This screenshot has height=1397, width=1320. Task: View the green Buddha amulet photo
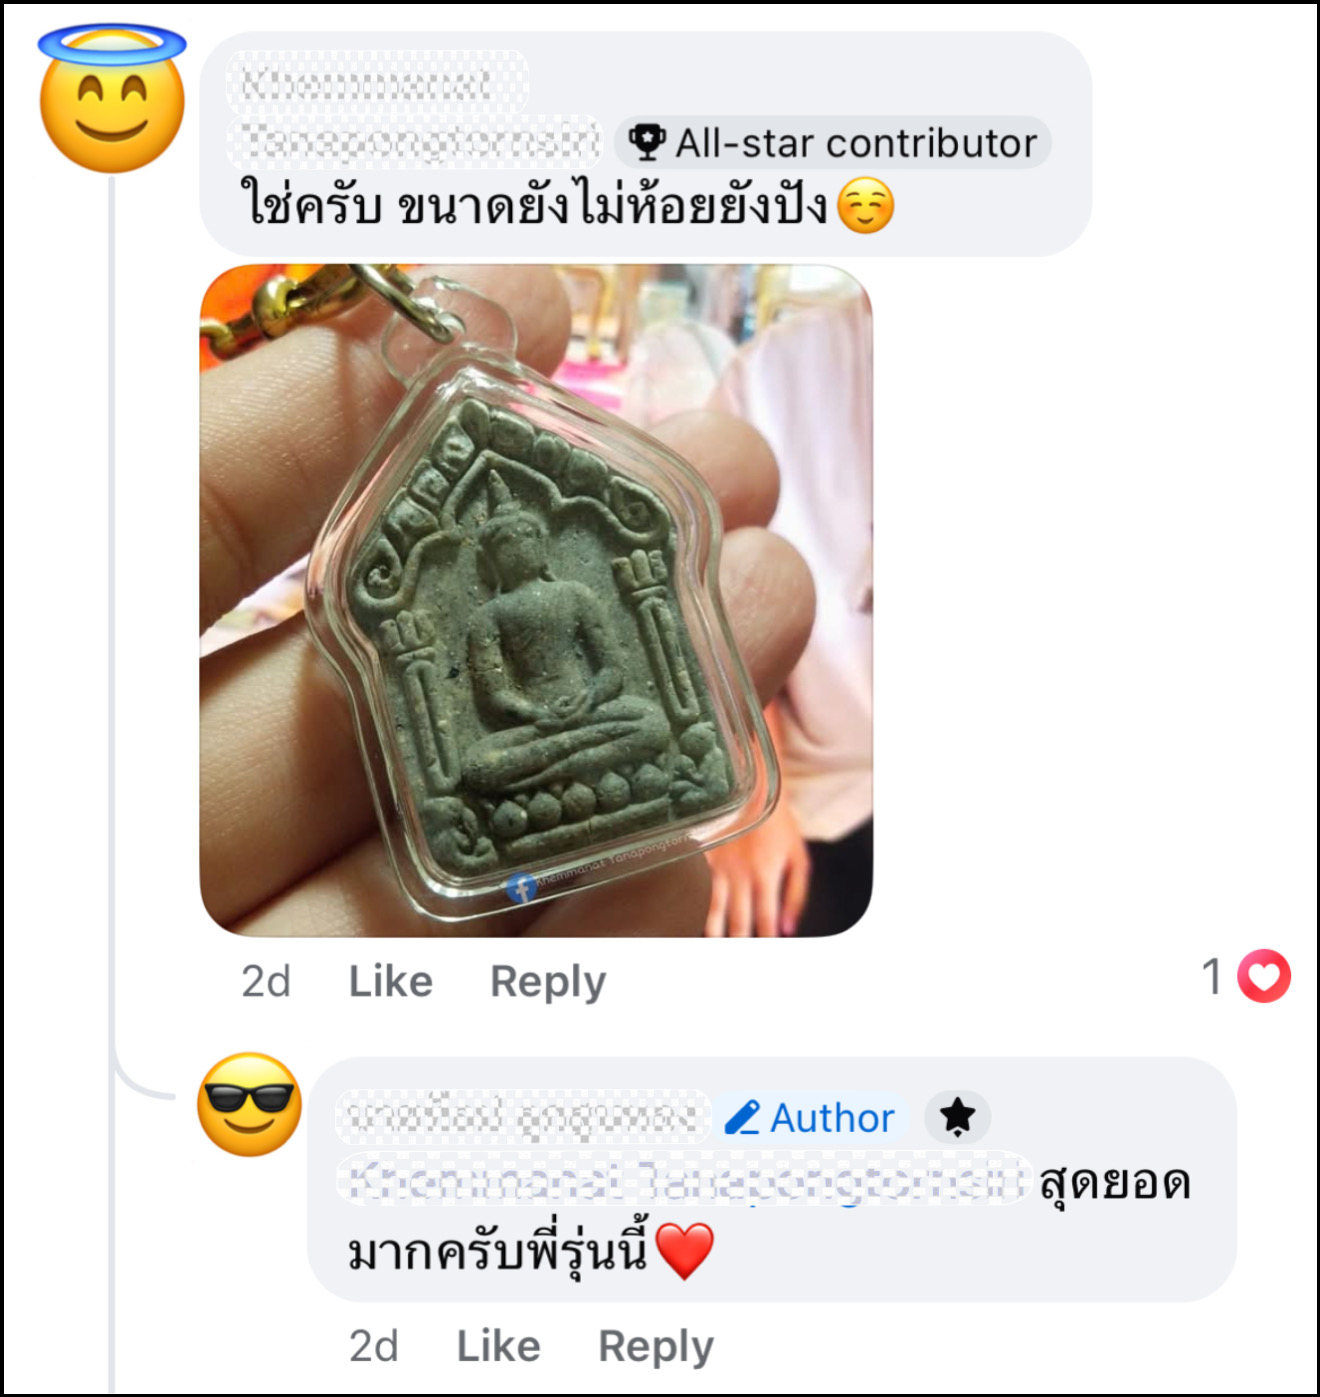[x=536, y=600]
